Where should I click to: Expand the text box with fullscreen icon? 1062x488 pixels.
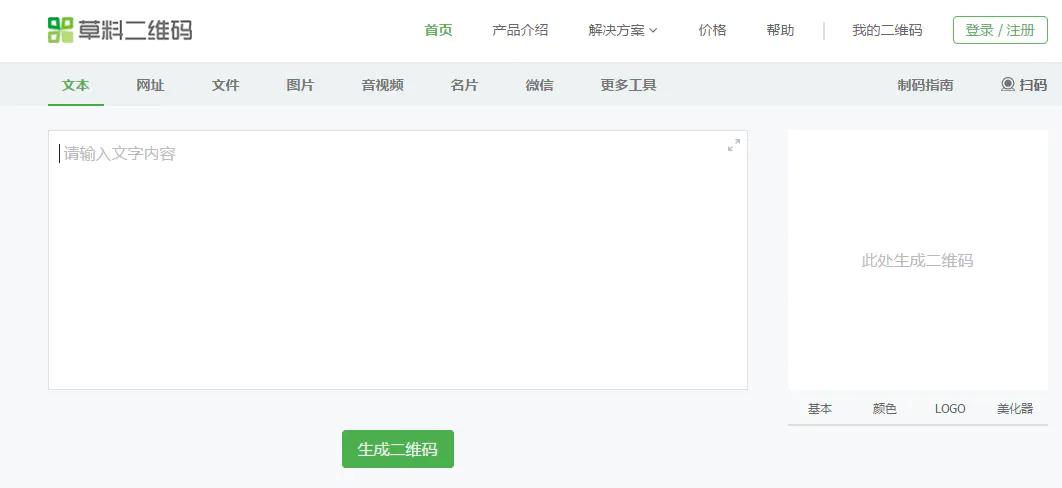[x=734, y=145]
